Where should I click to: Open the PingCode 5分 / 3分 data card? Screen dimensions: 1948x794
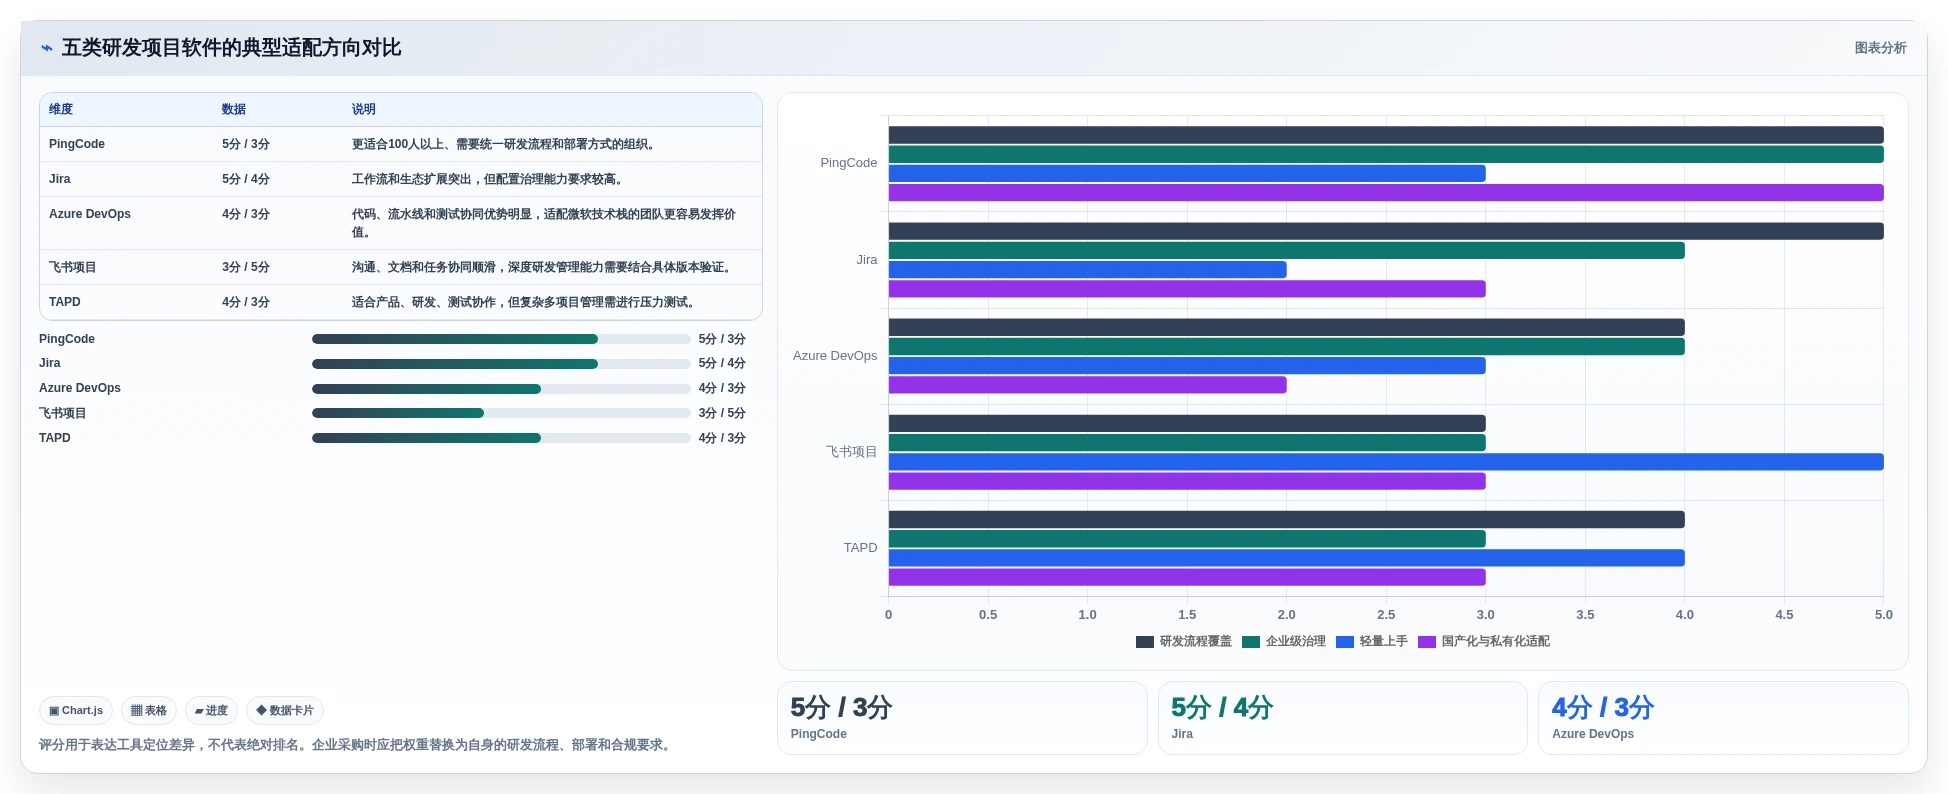pos(962,718)
